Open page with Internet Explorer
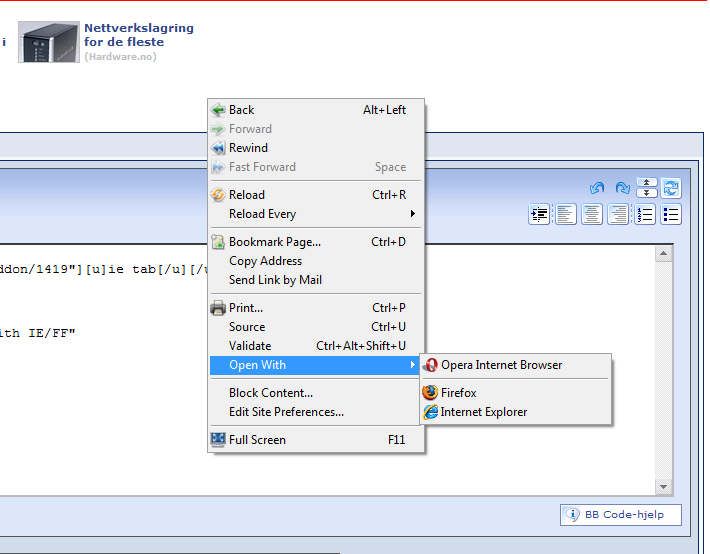 click(516, 412)
